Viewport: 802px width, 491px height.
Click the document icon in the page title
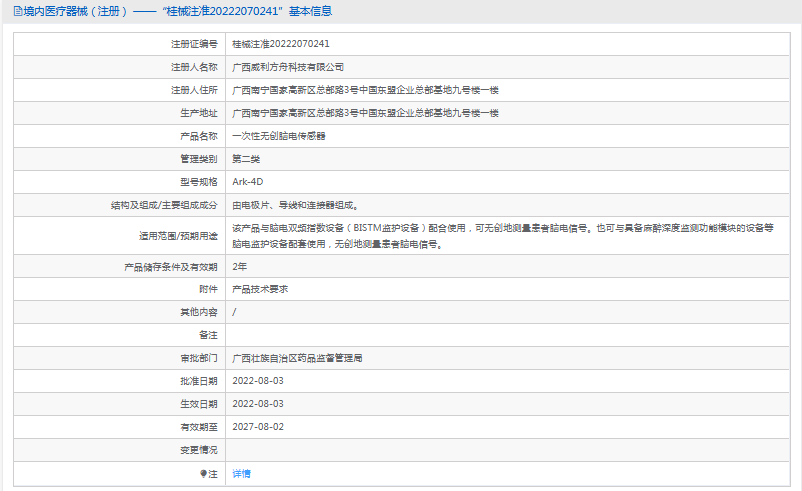pyautogui.click(x=17, y=11)
